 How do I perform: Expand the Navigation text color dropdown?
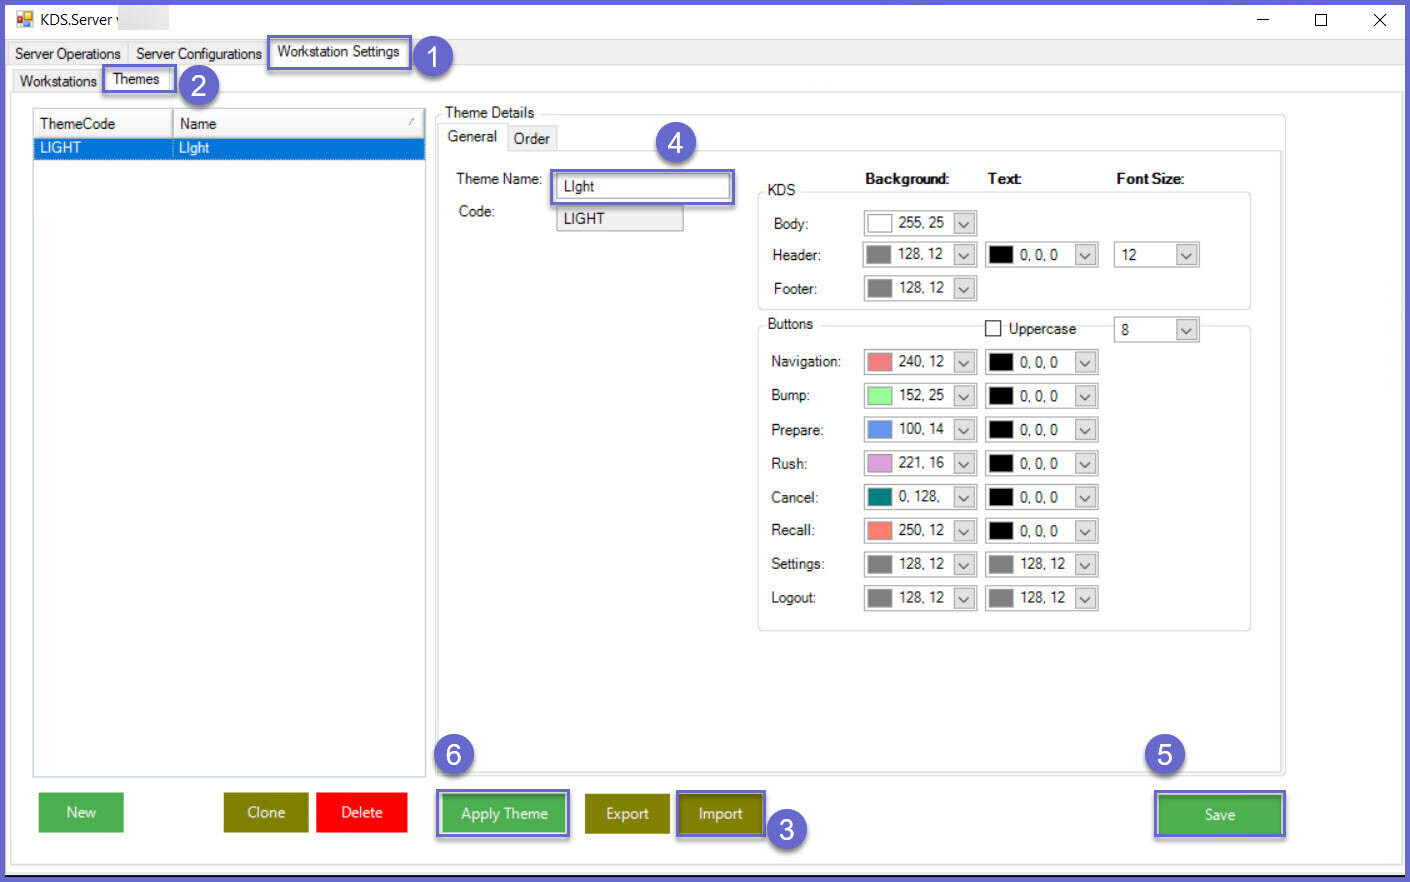(x=1085, y=363)
